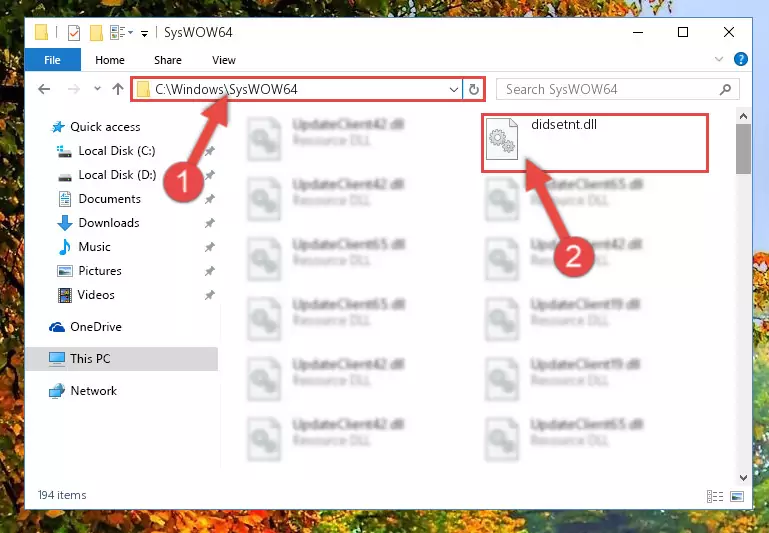Click the Videos film strip icon
Screen dimensions: 769x533
click(64, 295)
